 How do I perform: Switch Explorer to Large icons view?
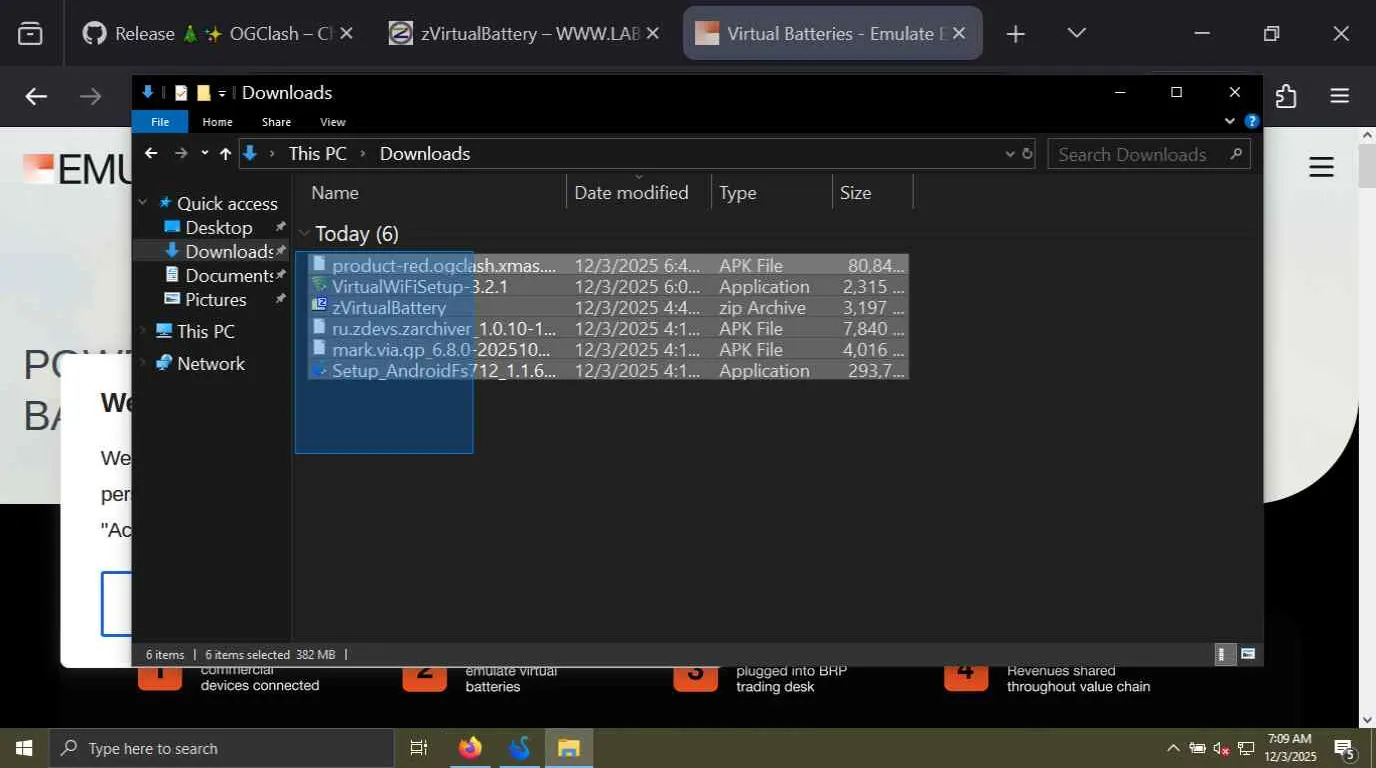tap(1248, 654)
